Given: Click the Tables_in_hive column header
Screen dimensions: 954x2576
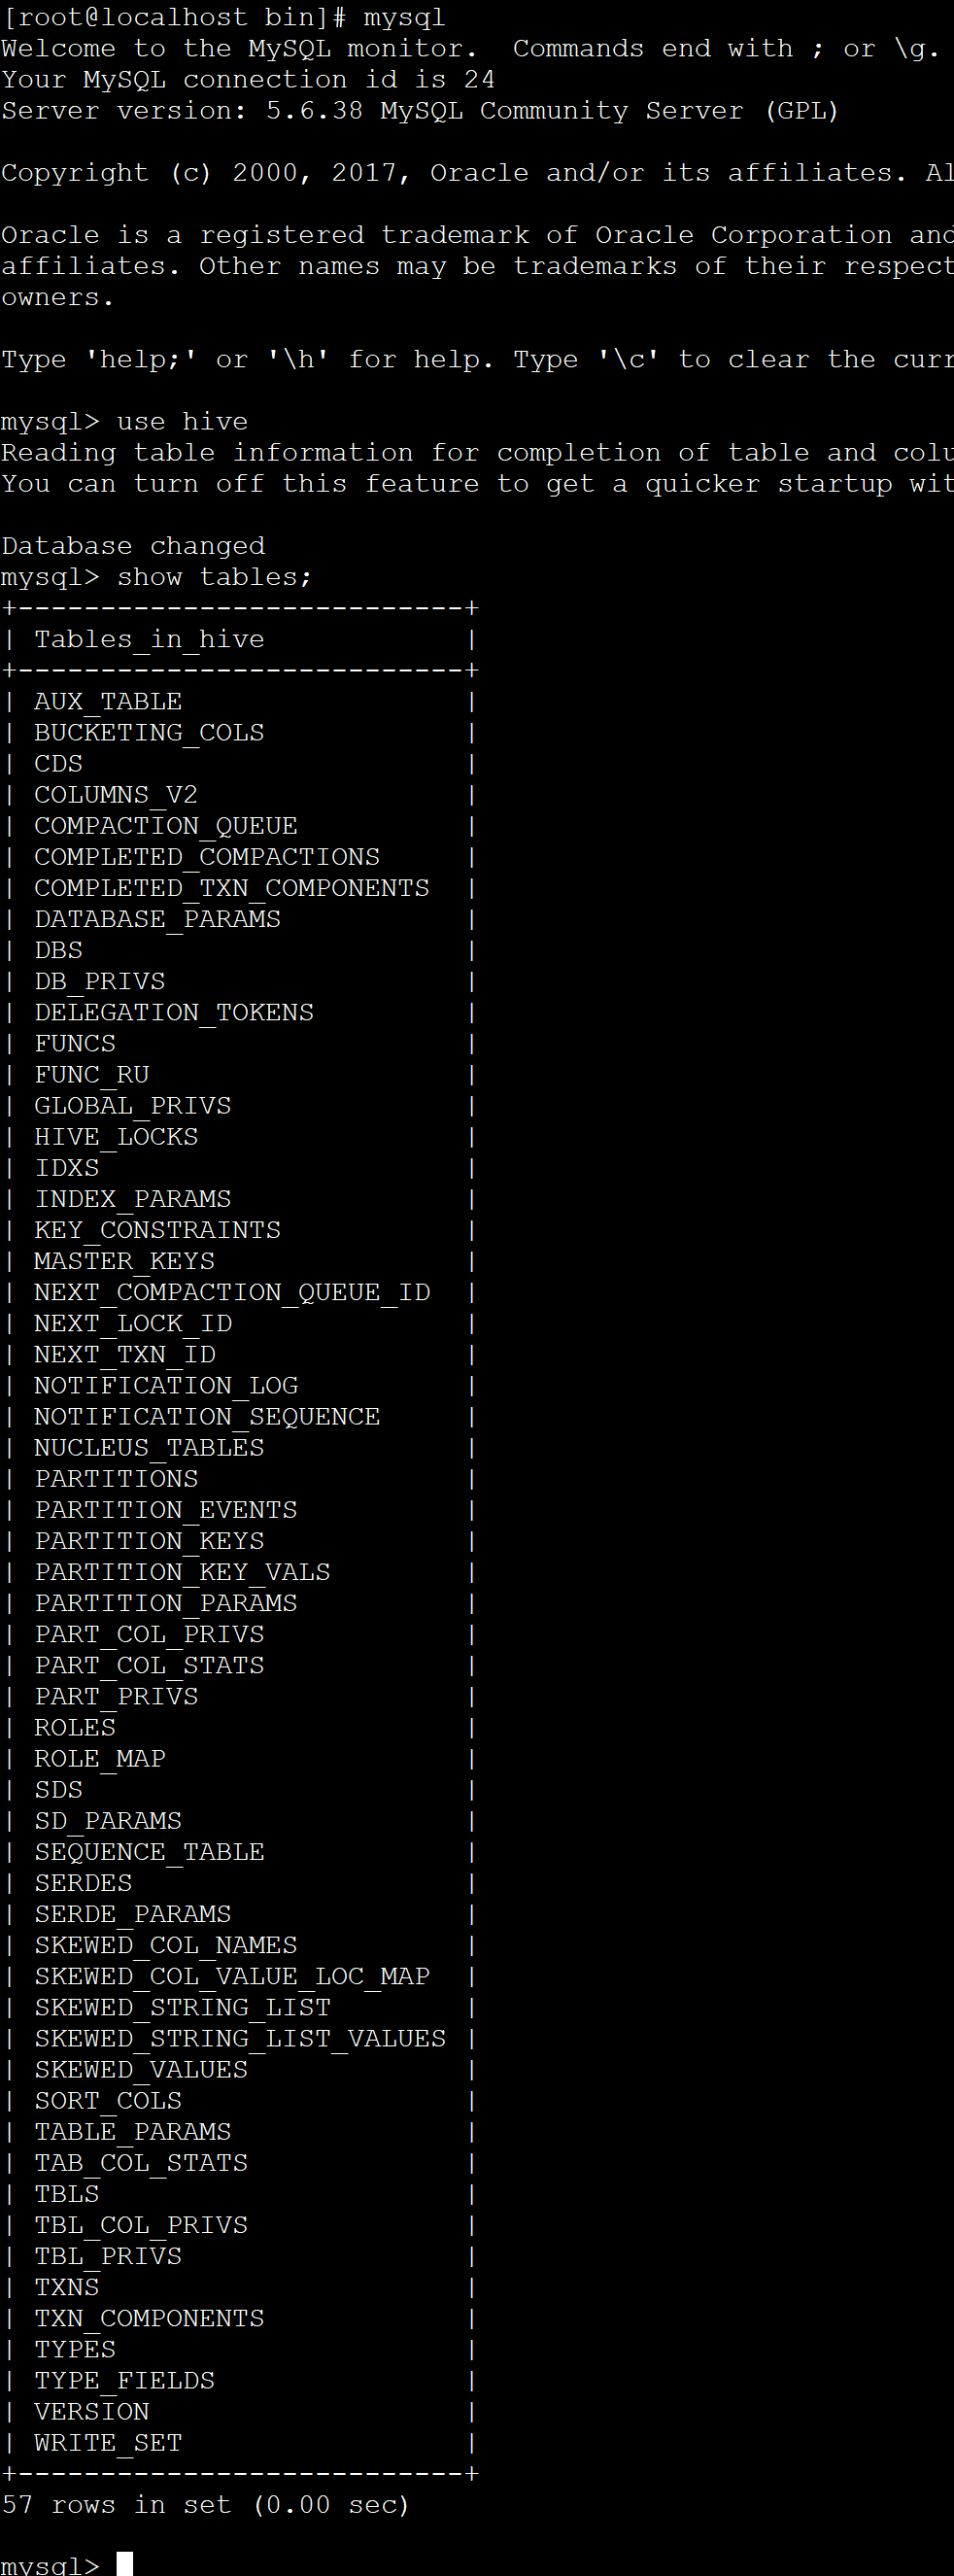Looking at the screenshot, I should (149, 639).
